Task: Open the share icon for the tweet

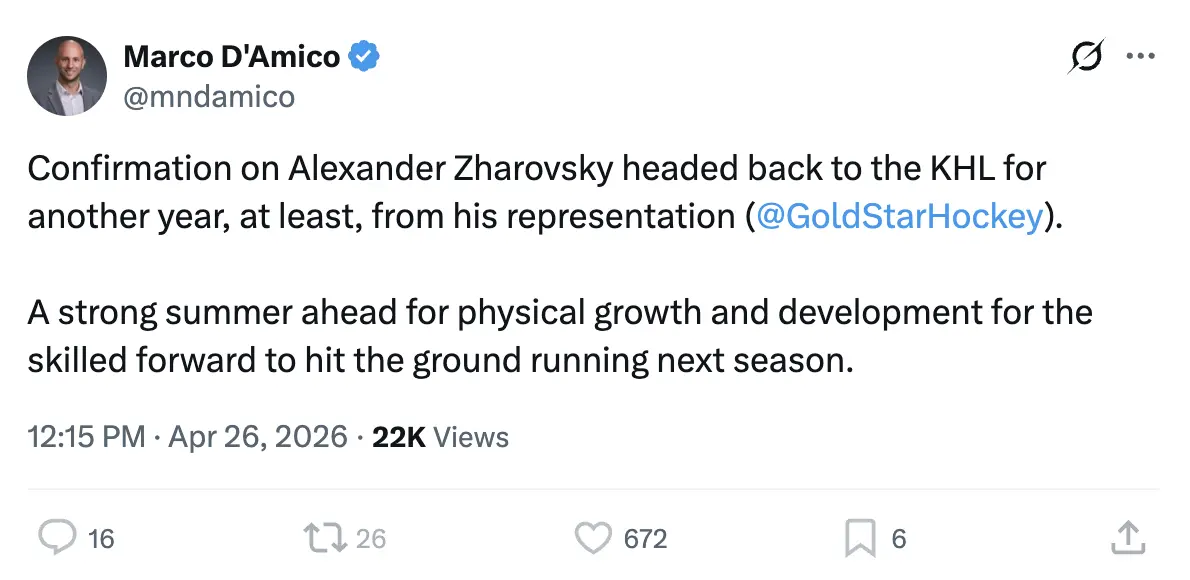Action: 1127,538
